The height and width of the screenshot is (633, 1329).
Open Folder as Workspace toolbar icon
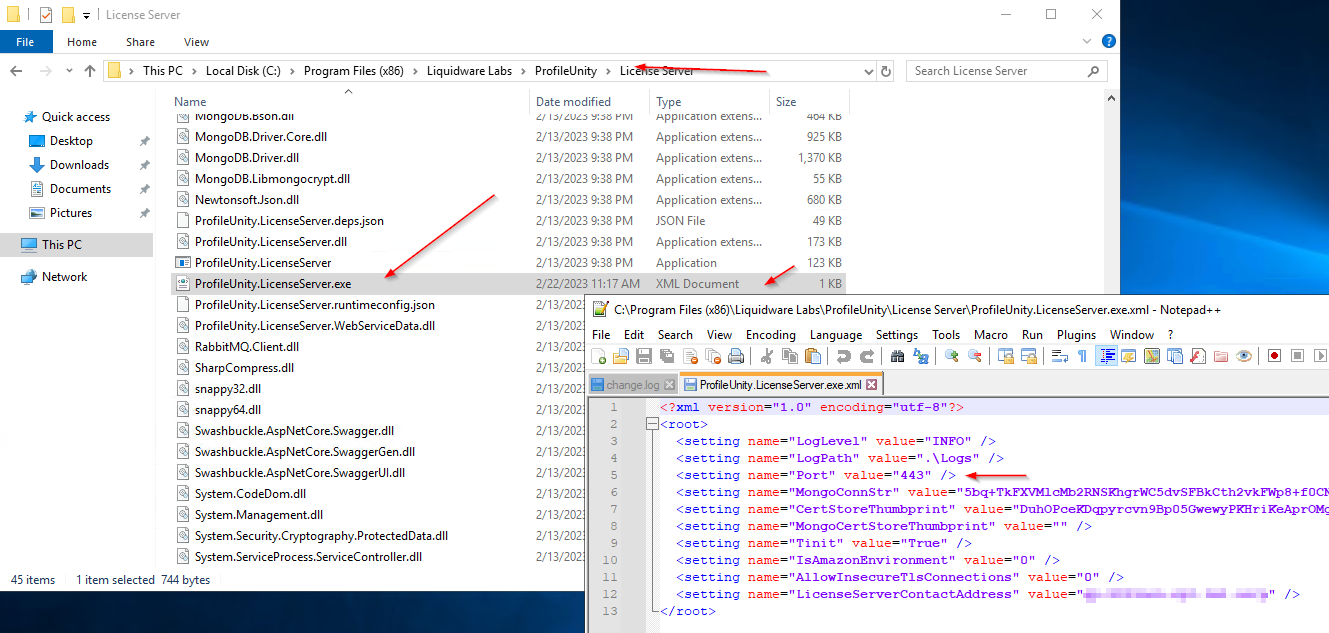coord(1221,356)
